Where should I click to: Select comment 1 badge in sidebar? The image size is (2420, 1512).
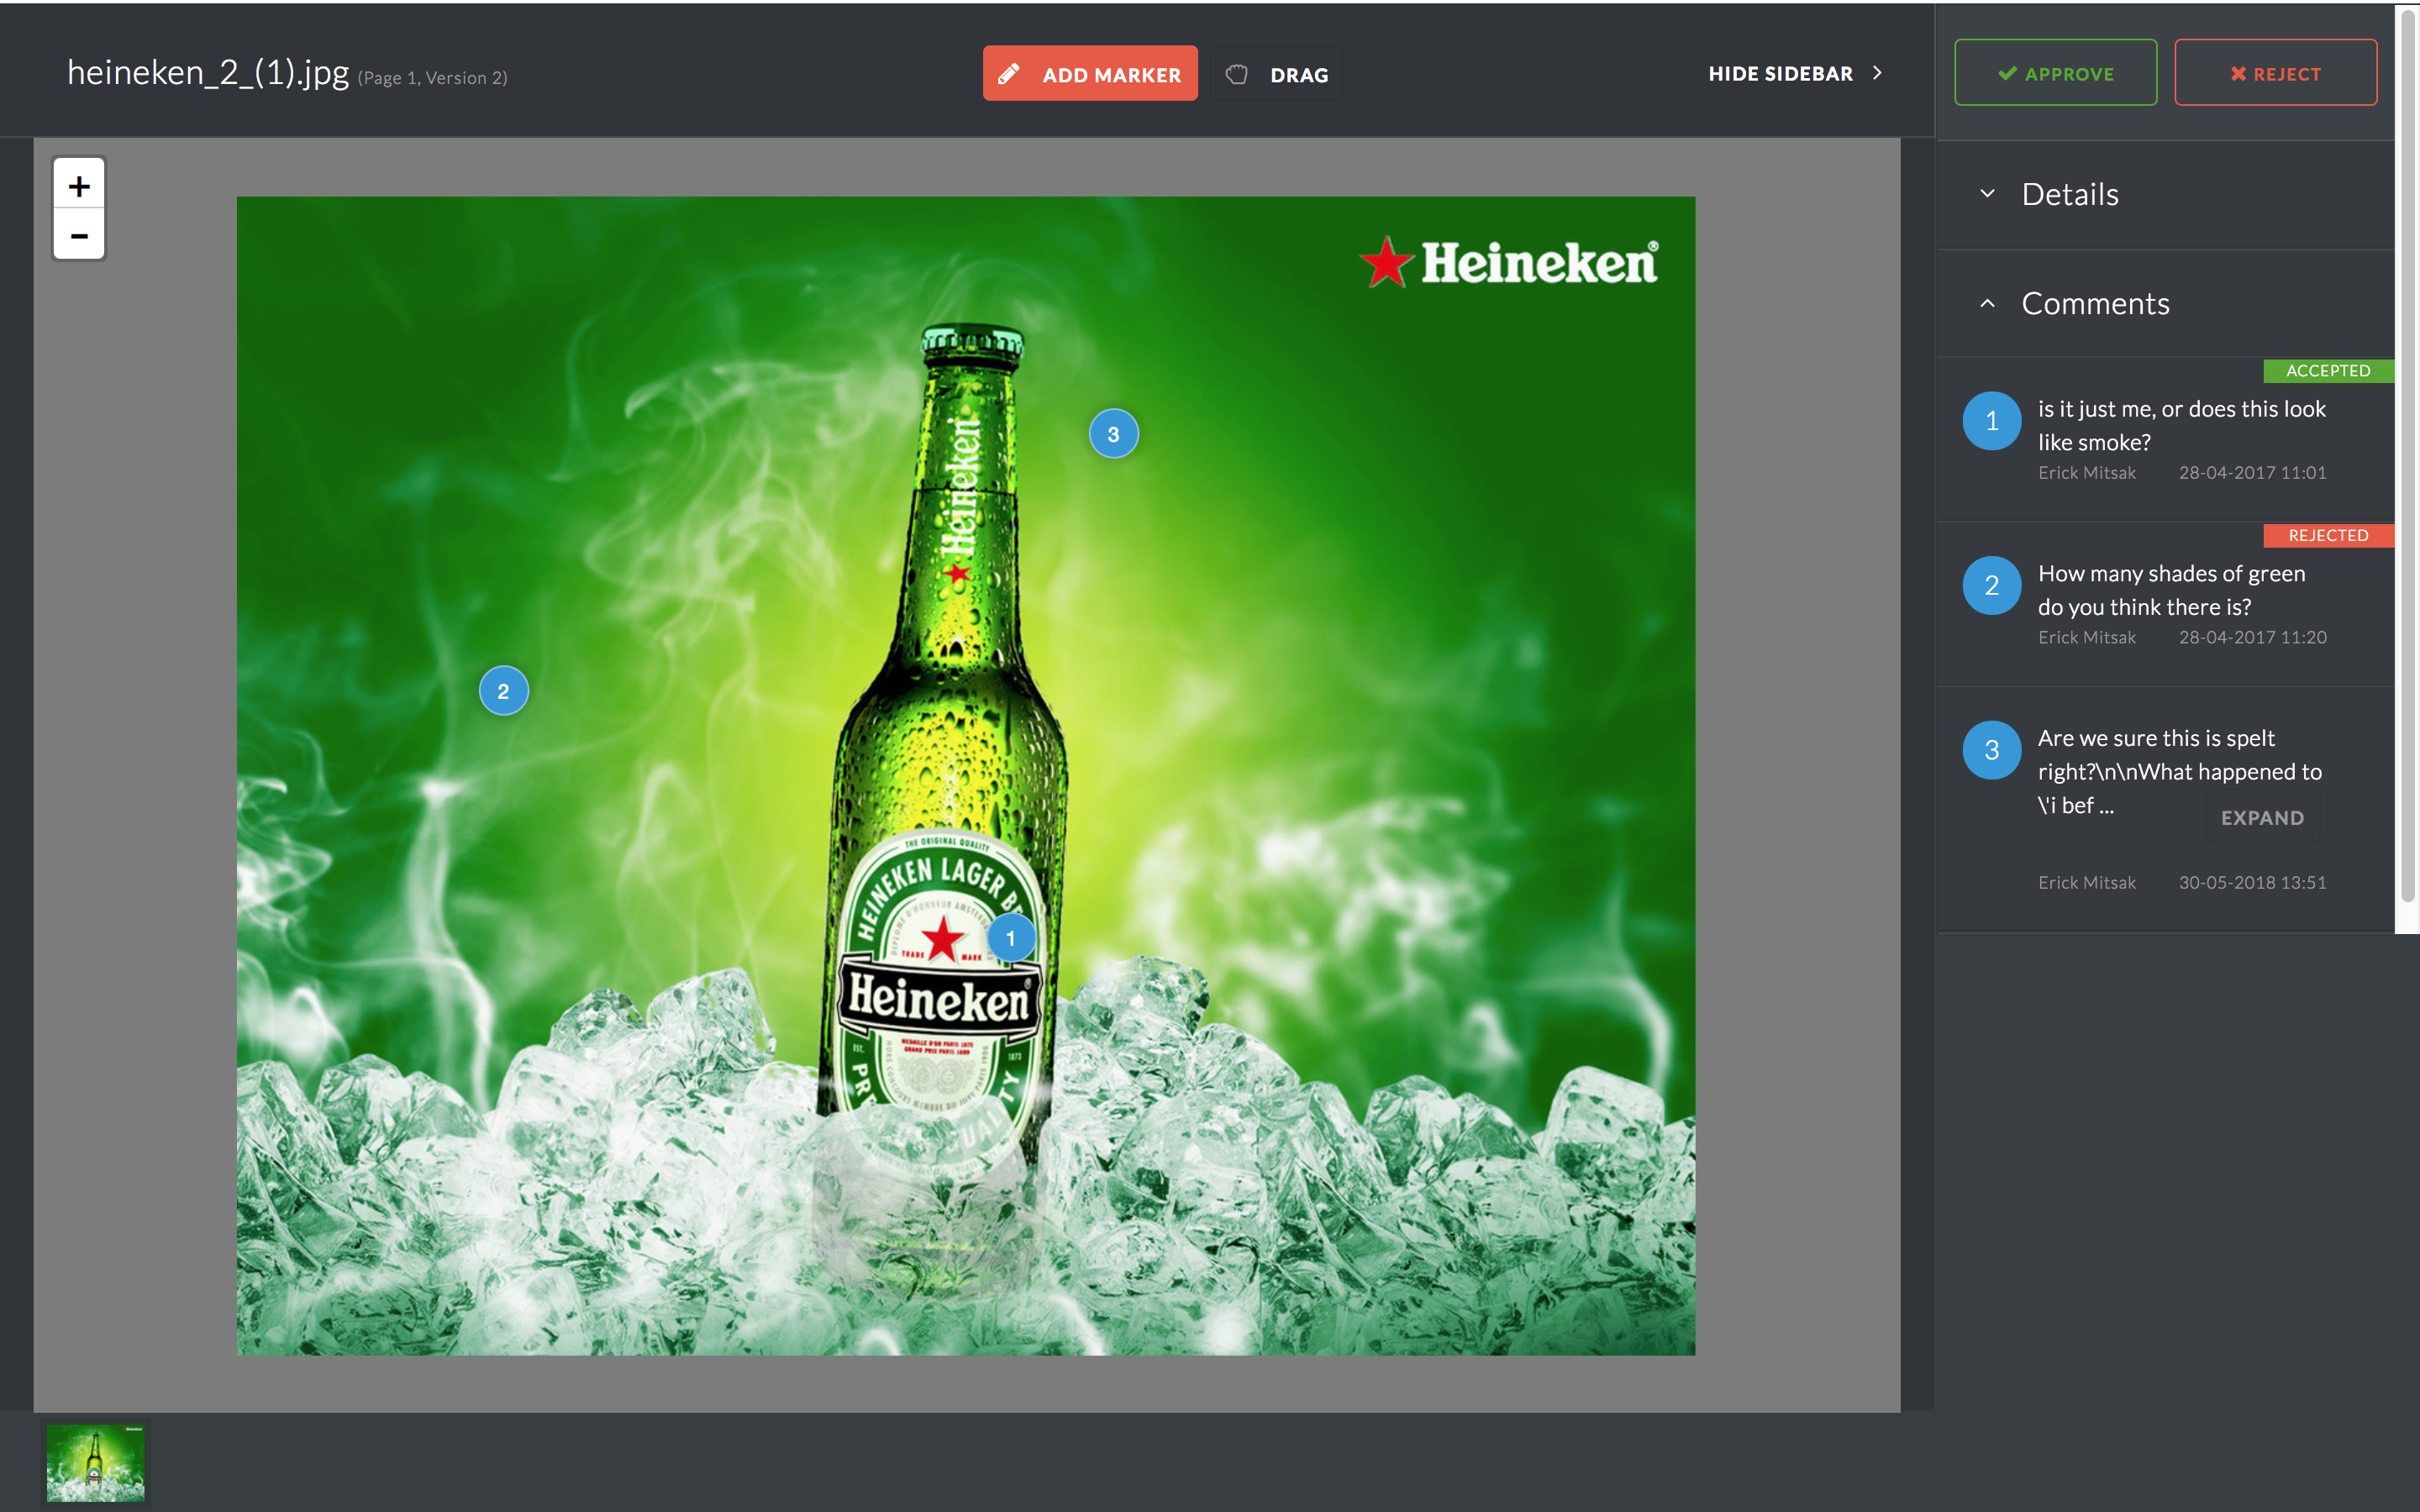(x=1991, y=421)
